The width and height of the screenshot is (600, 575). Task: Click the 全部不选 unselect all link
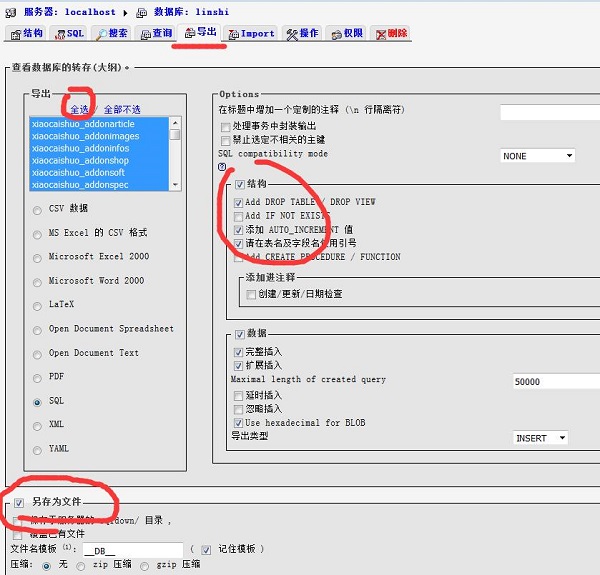(119, 109)
